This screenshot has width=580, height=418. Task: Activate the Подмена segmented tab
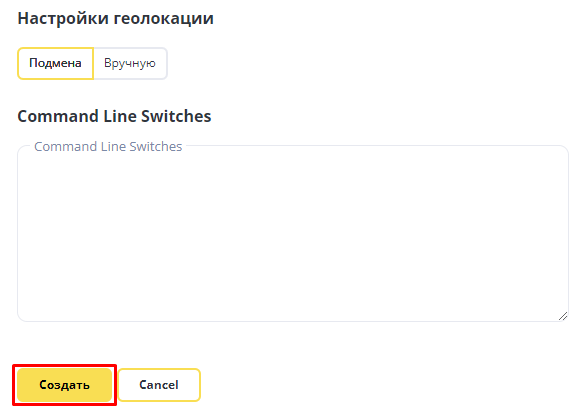coord(55,63)
